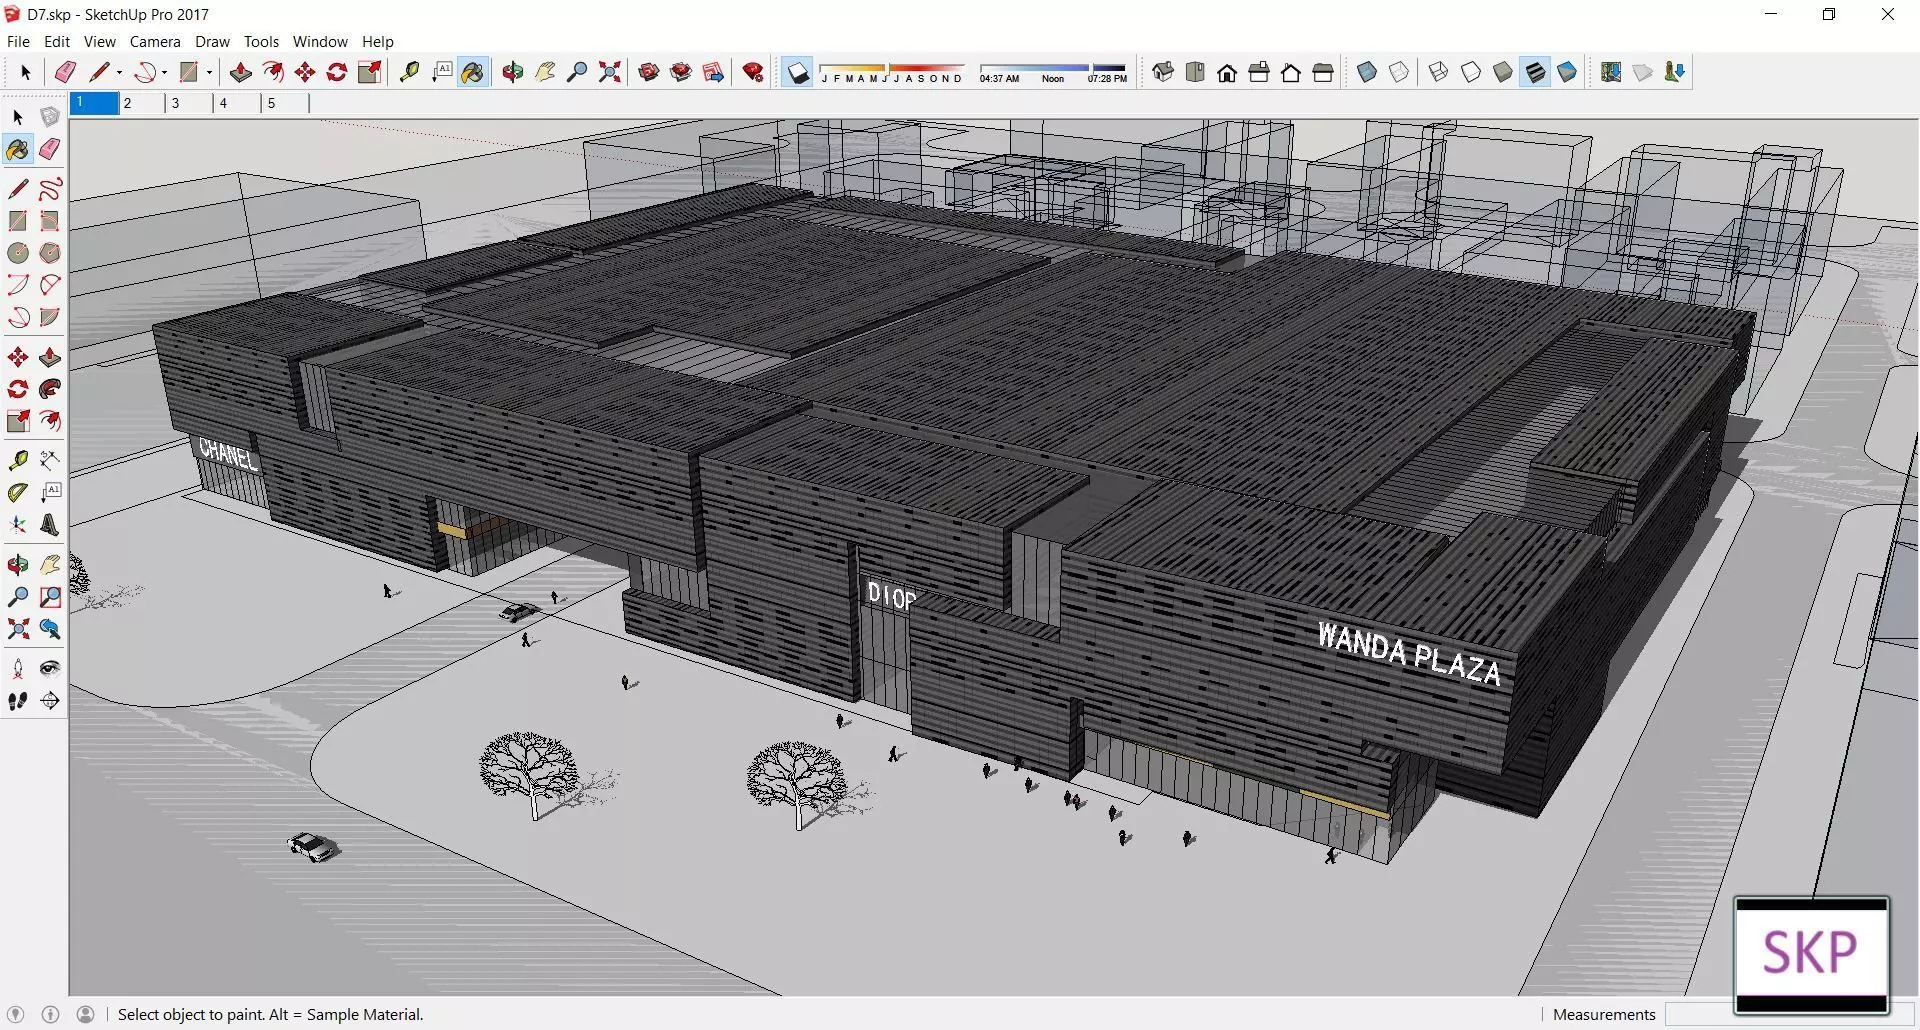Click the geo-location status bar icon
1920x1030 pixels.
[x=15, y=1014]
